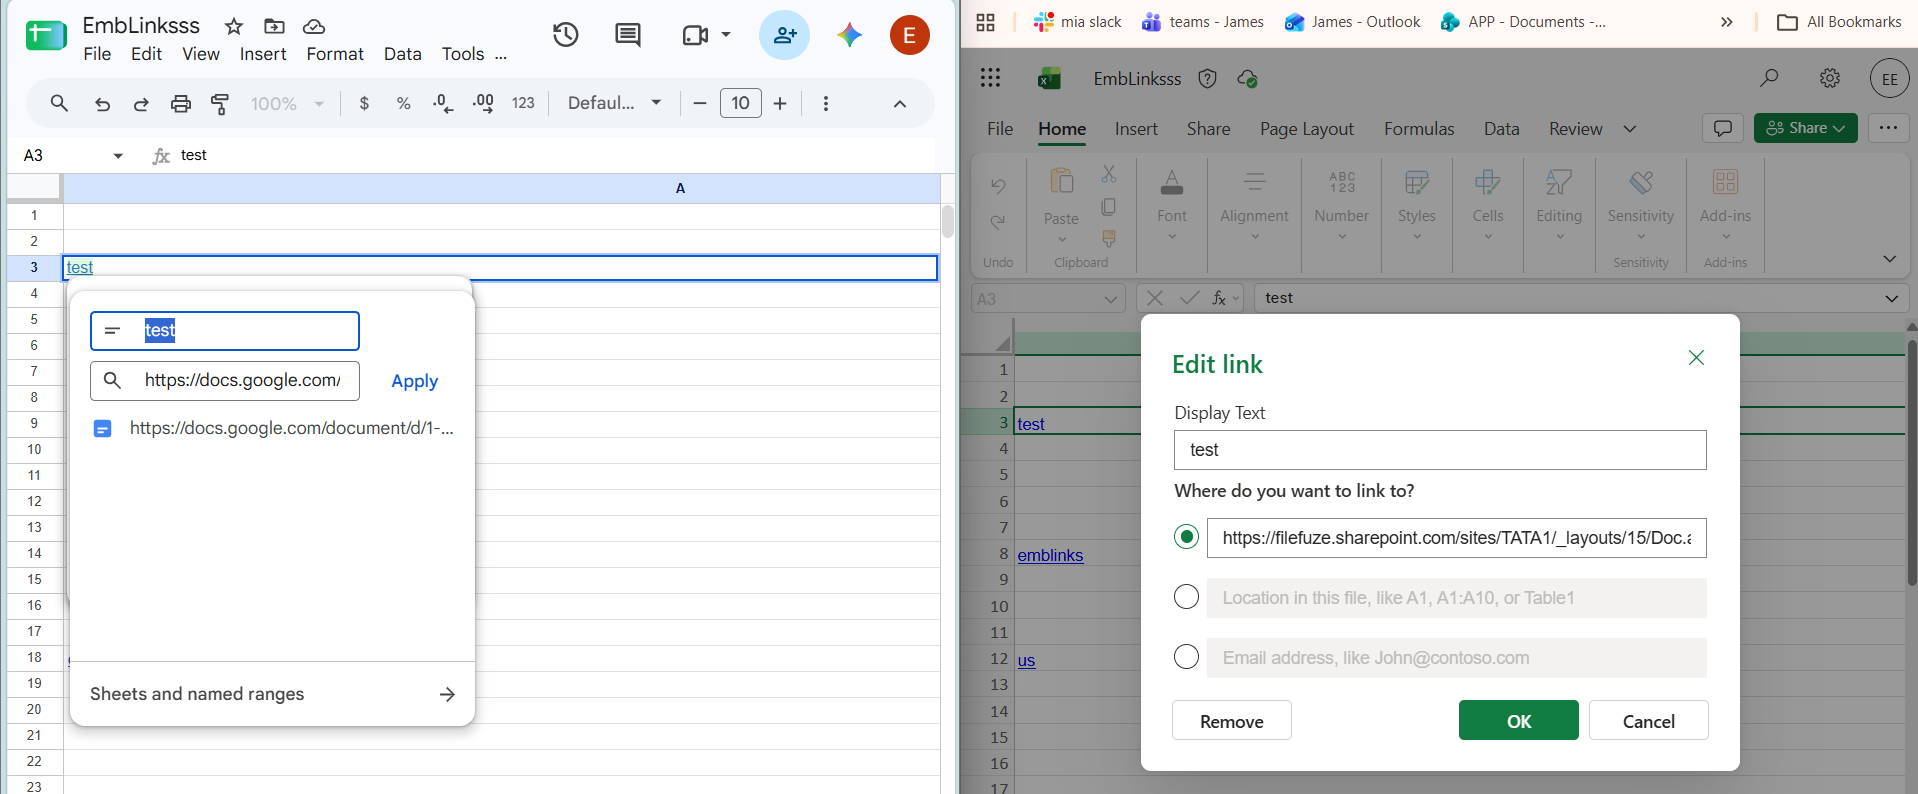Open the Google Sheets app home icon
The height and width of the screenshot is (794, 1918).
click(x=46, y=36)
